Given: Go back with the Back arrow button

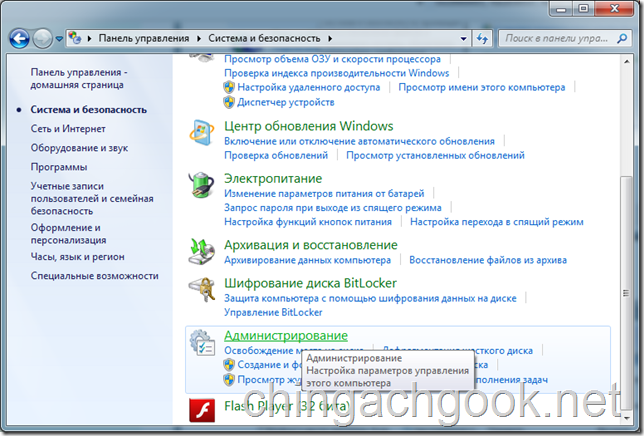Looking at the screenshot, I should point(19,39).
